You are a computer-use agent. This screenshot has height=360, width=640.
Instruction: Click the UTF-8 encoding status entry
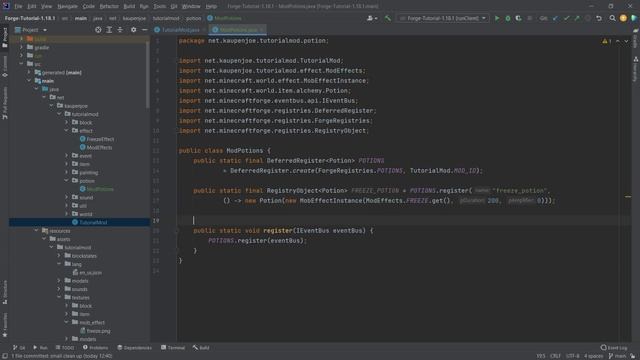573,356
